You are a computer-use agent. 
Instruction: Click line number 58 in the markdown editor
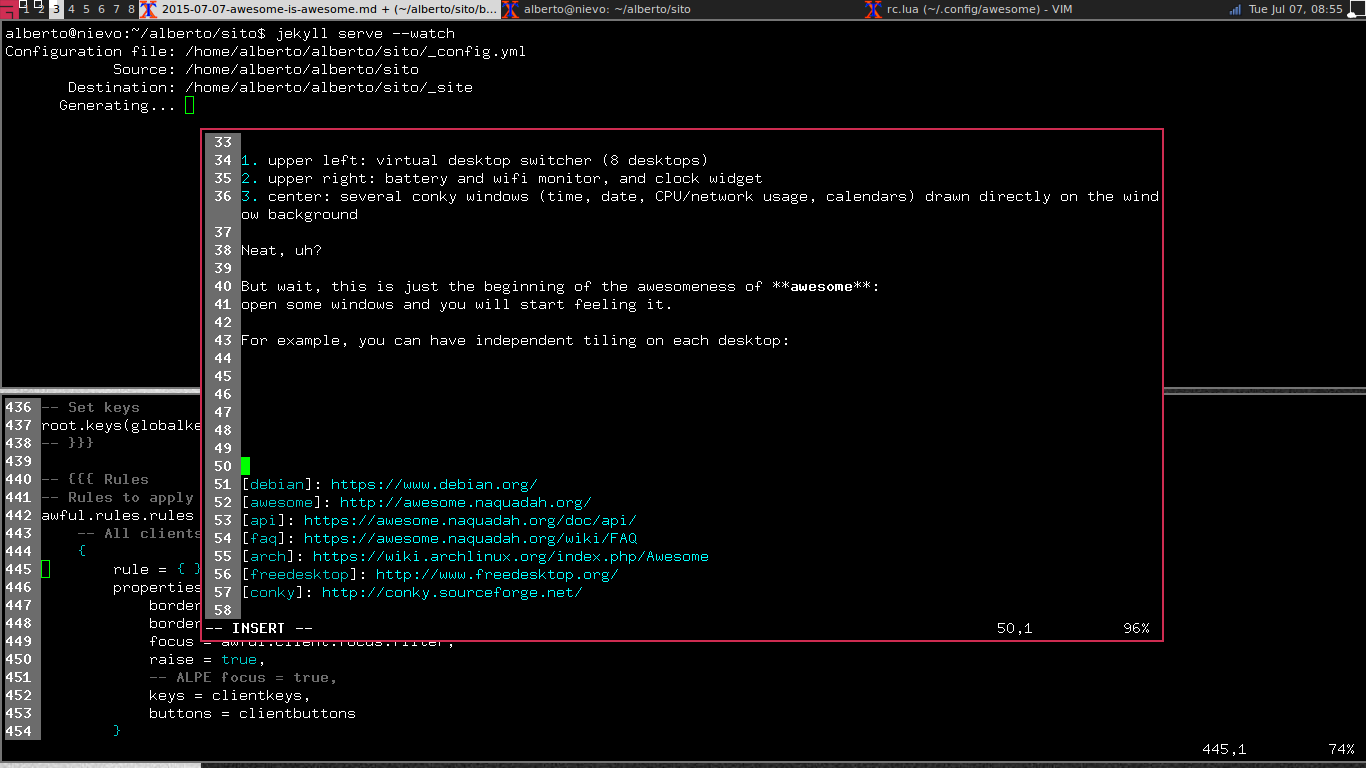222,610
